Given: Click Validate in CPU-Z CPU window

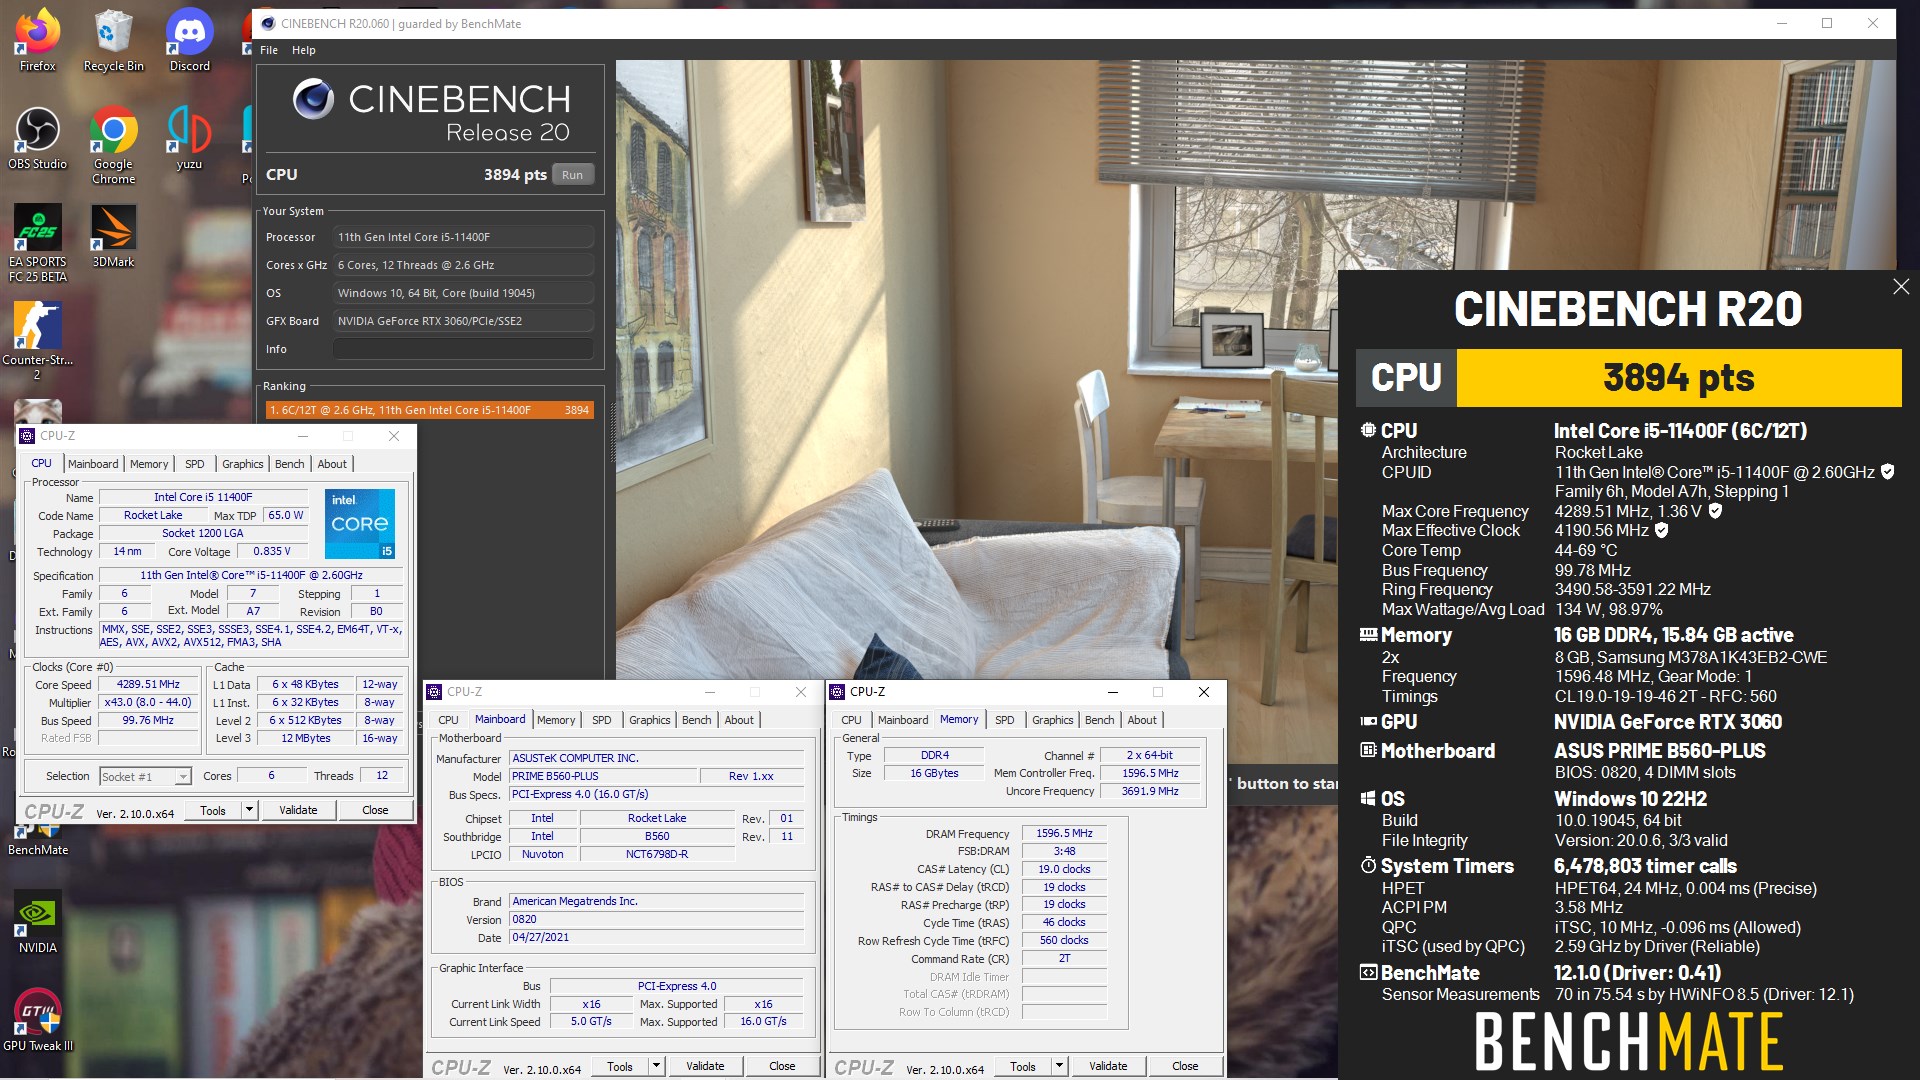Looking at the screenshot, I should coord(298,810).
